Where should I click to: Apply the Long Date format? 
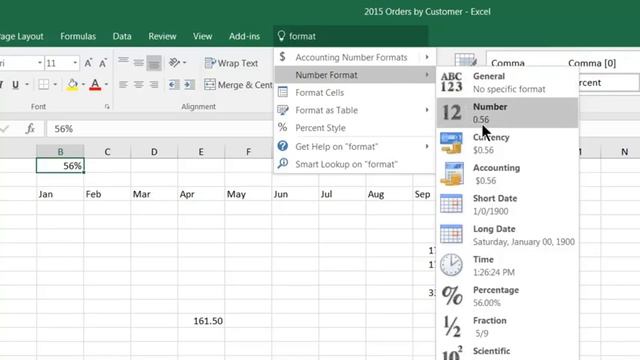pos(507,235)
